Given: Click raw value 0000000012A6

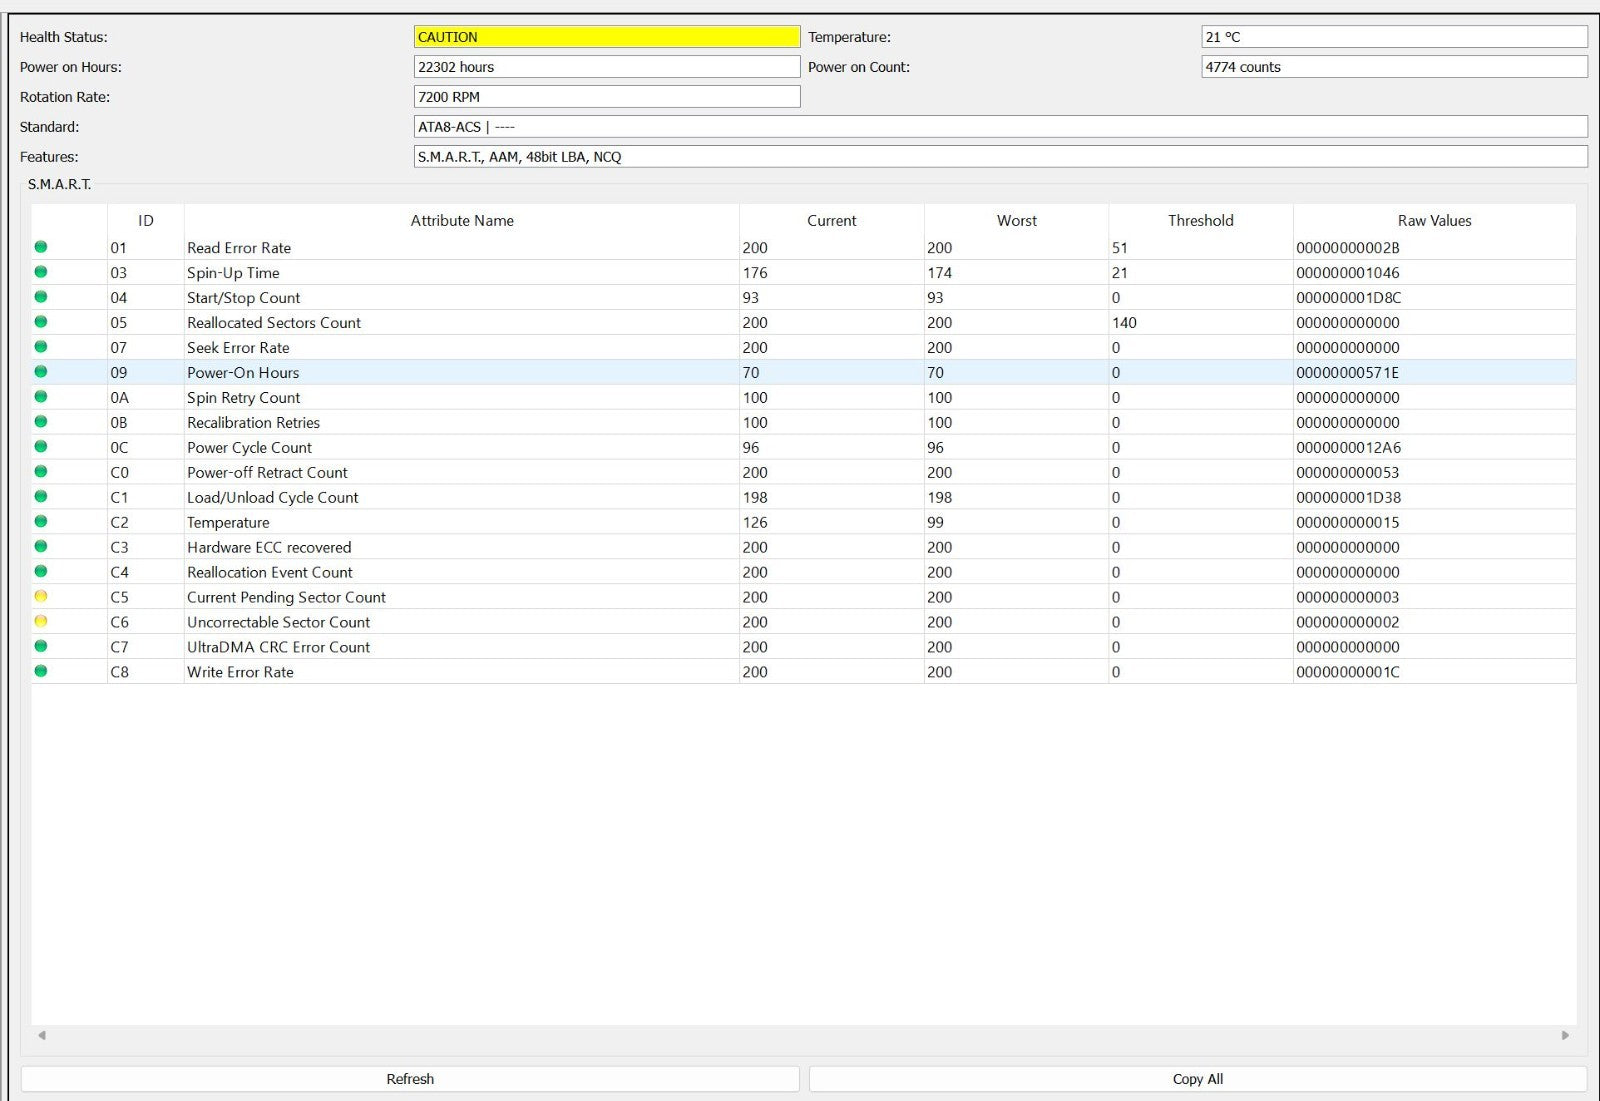Looking at the screenshot, I should click(x=1348, y=448).
